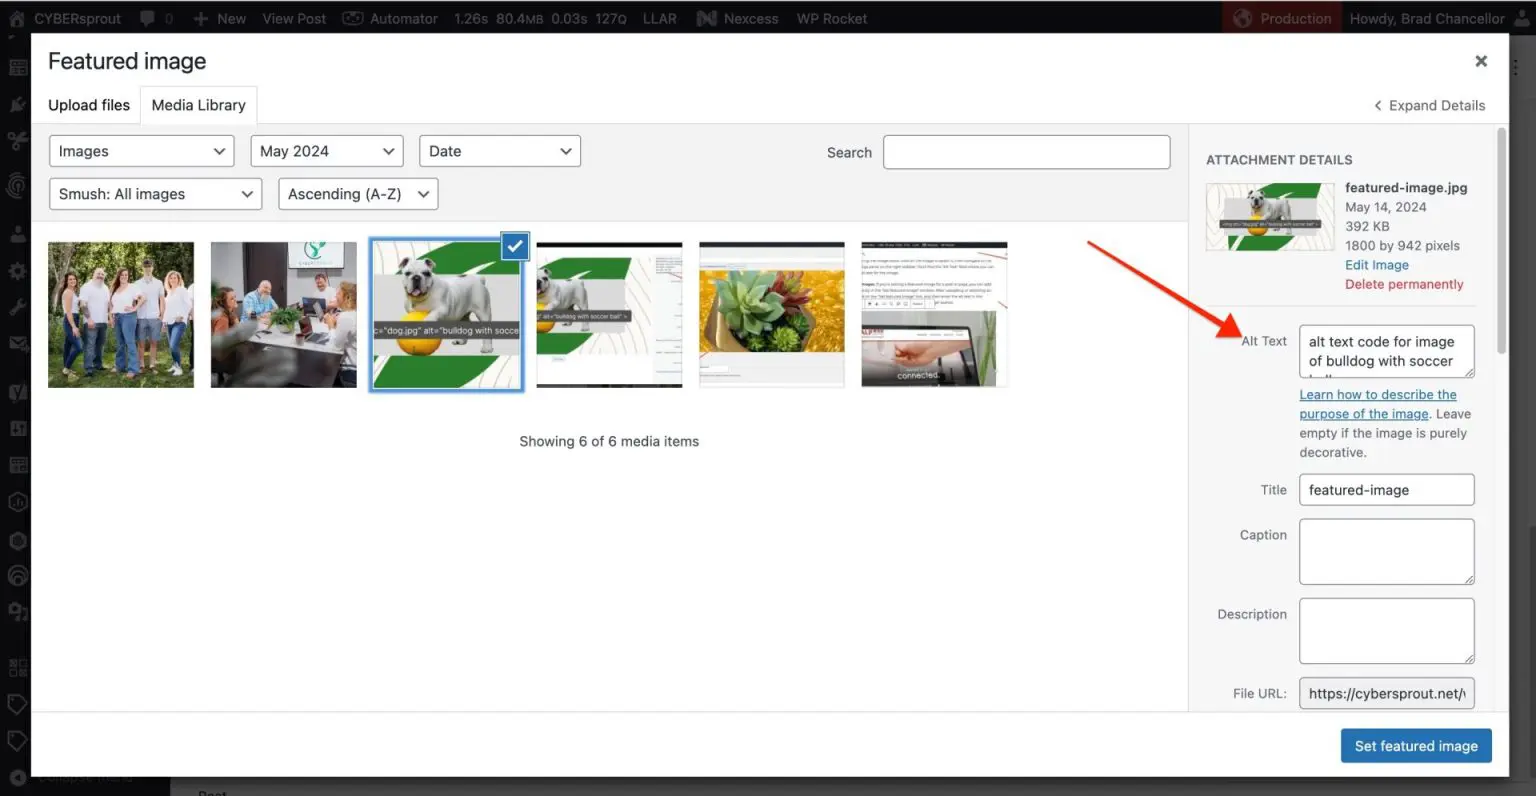Click into the Search media input field

click(1026, 152)
